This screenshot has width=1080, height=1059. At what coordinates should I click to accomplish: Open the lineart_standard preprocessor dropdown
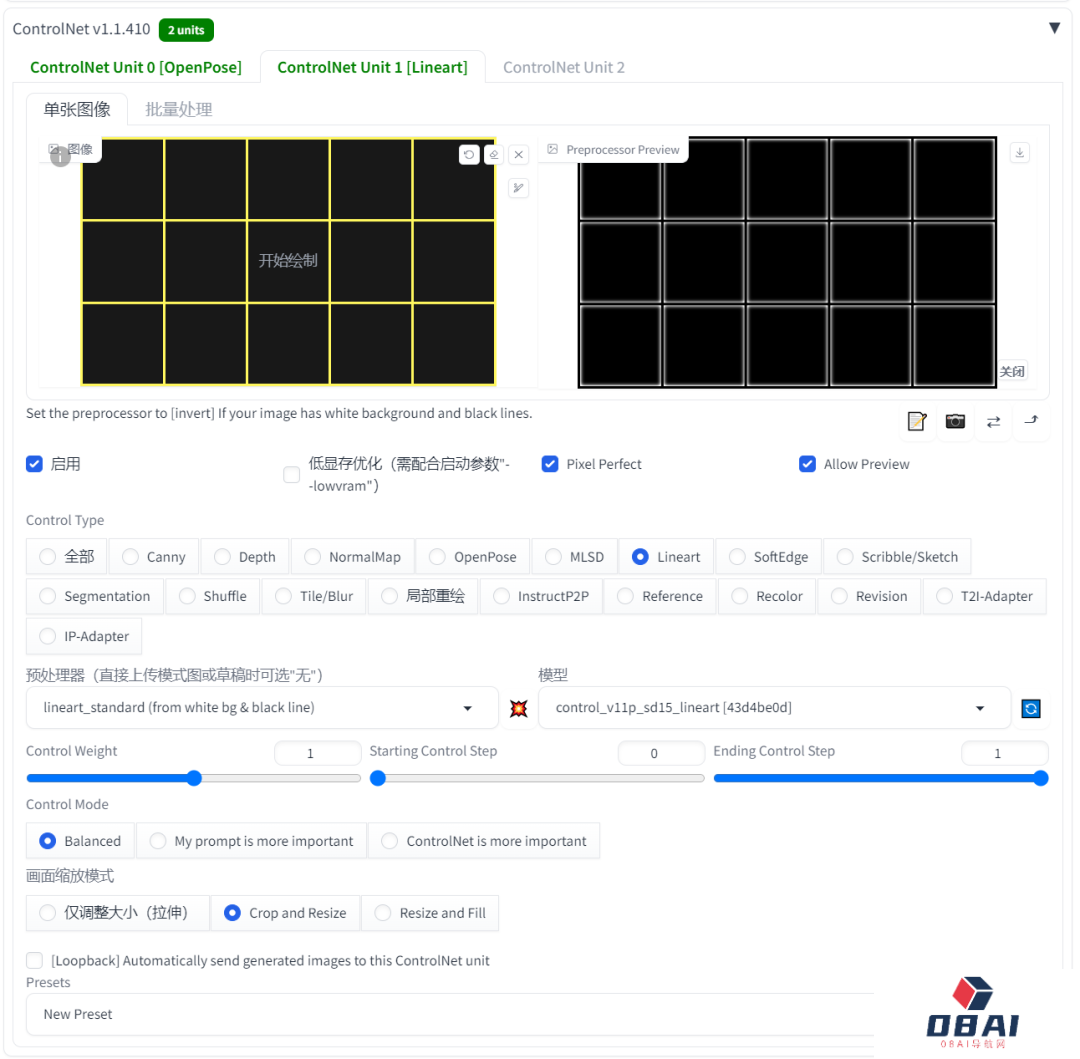[262, 708]
